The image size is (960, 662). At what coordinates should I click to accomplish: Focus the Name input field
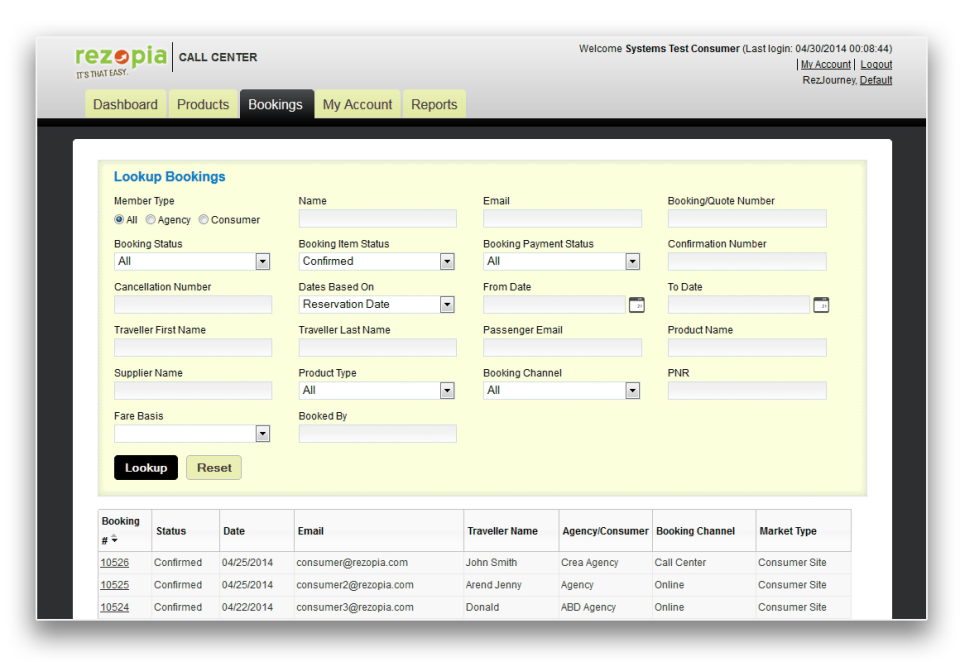click(378, 219)
